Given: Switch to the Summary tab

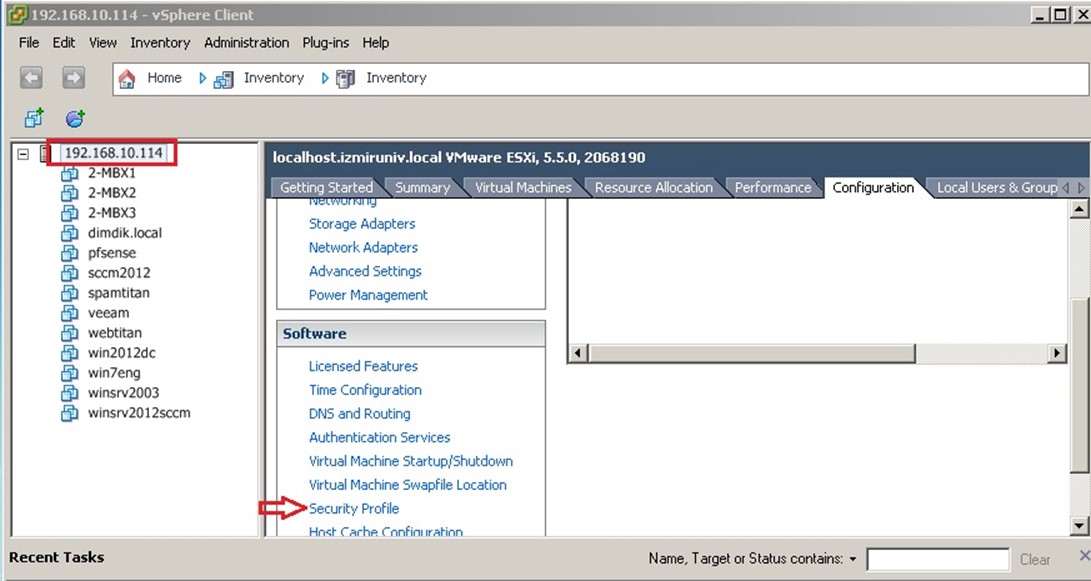Looking at the screenshot, I should [x=422, y=188].
